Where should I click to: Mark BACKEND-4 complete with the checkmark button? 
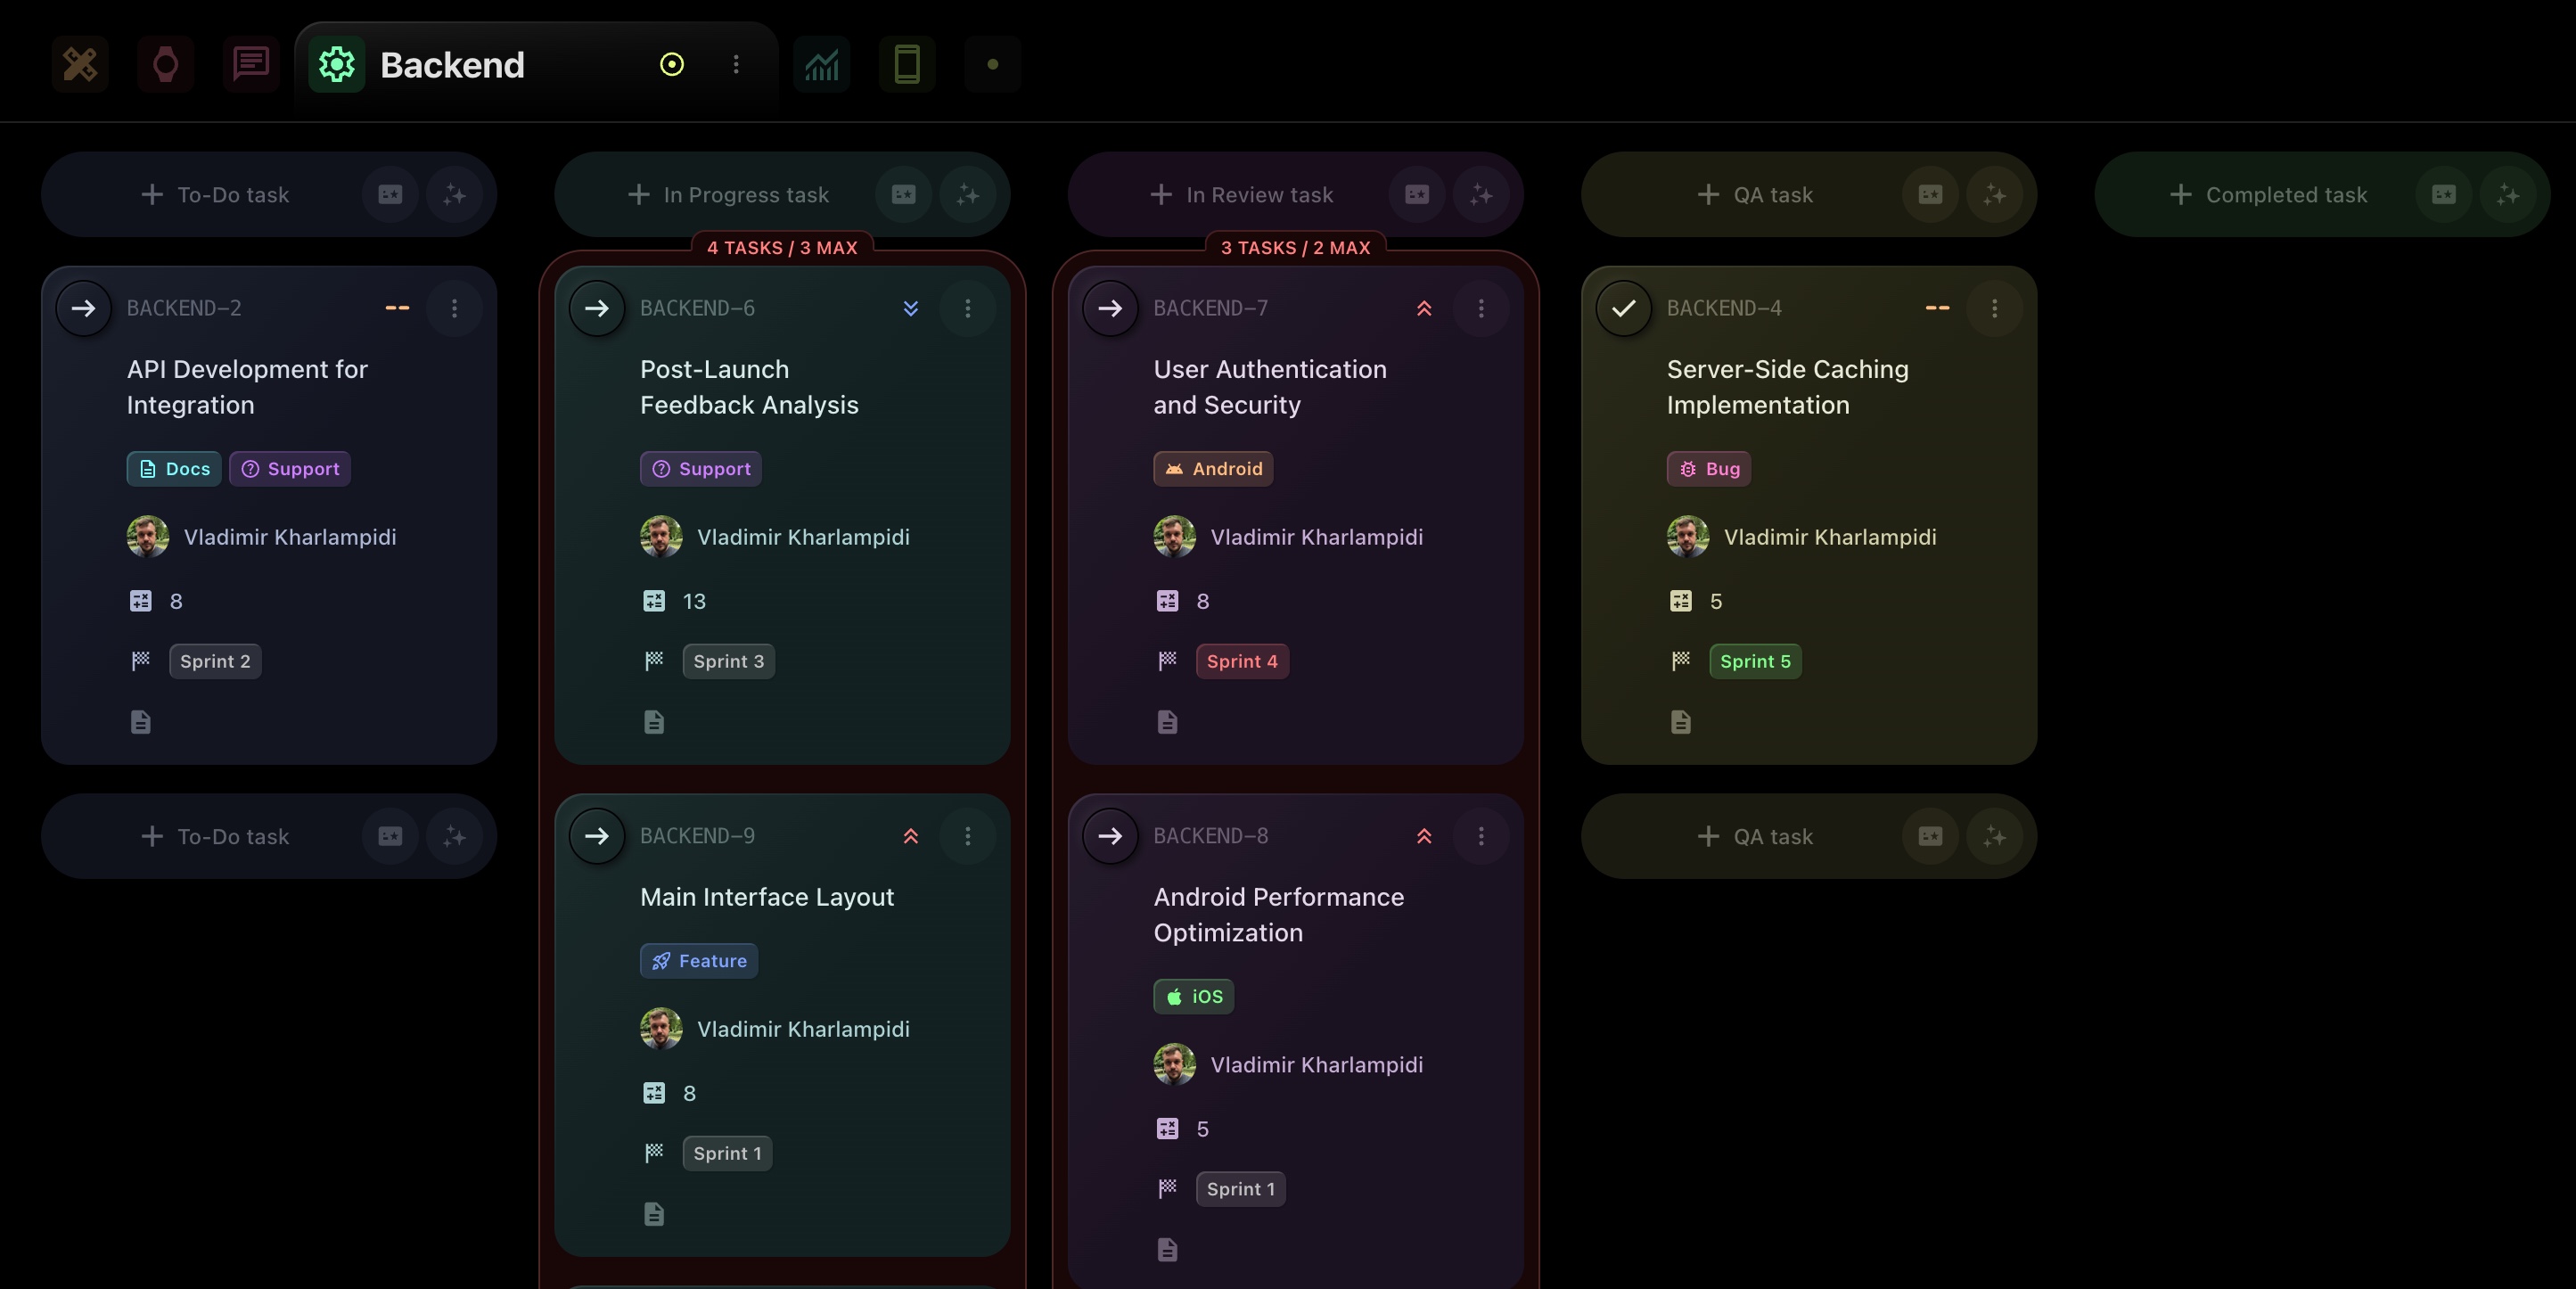tap(1624, 308)
